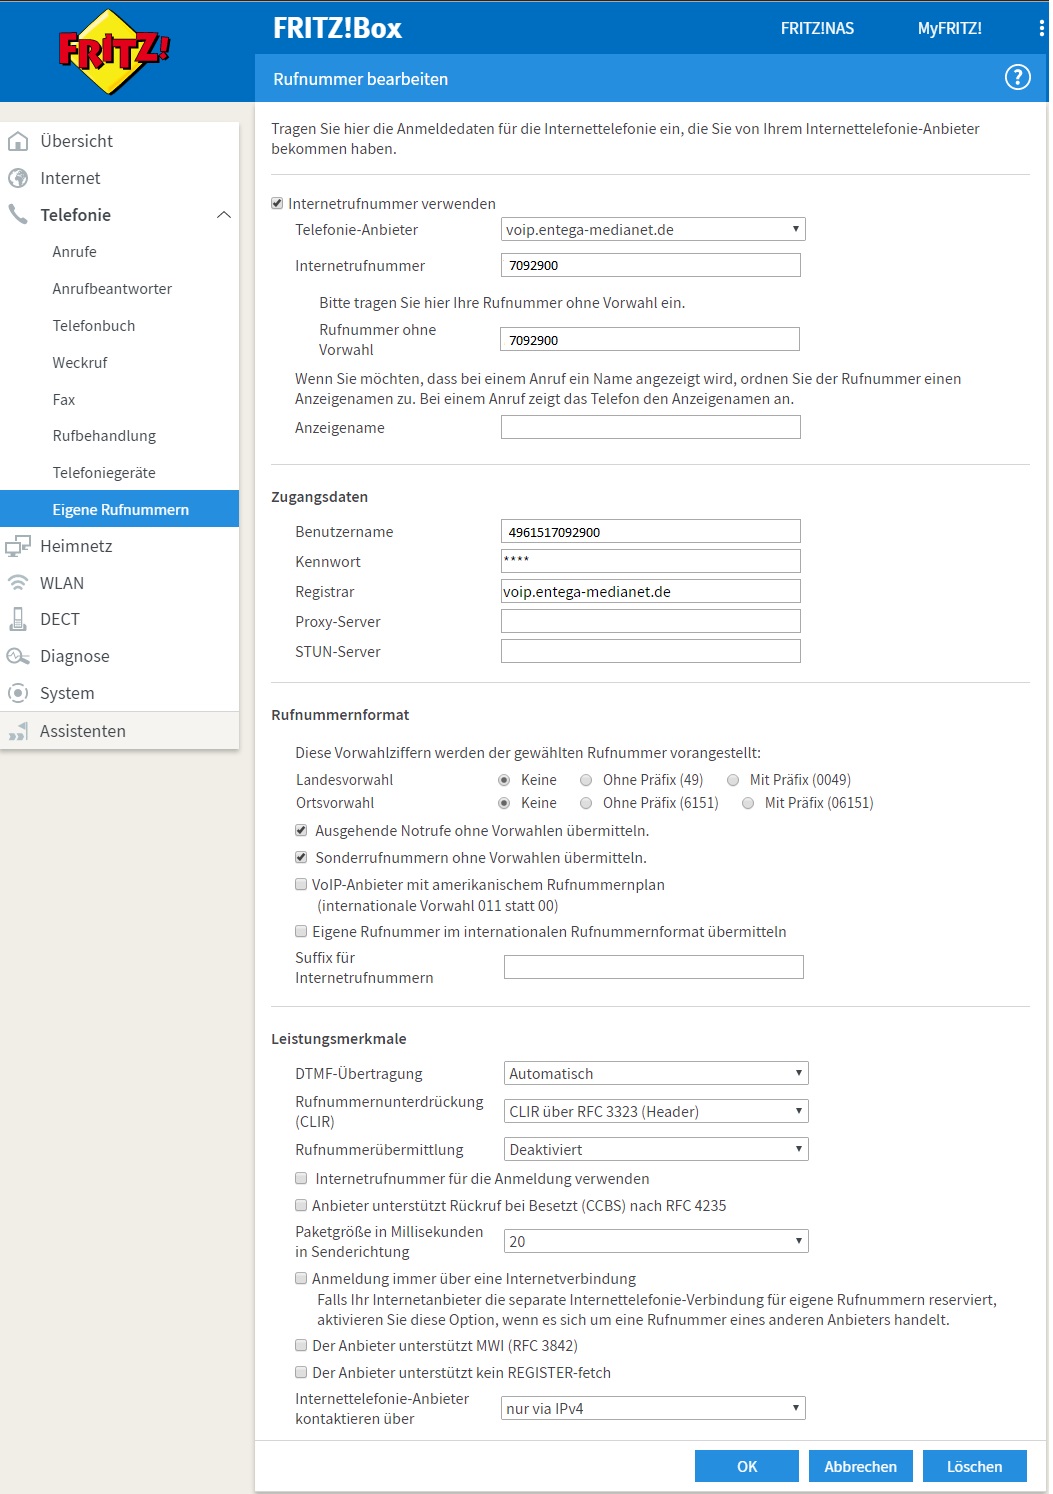The width and height of the screenshot is (1053, 1494).
Task: Click the Abbrechen button
Action: [861, 1466]
